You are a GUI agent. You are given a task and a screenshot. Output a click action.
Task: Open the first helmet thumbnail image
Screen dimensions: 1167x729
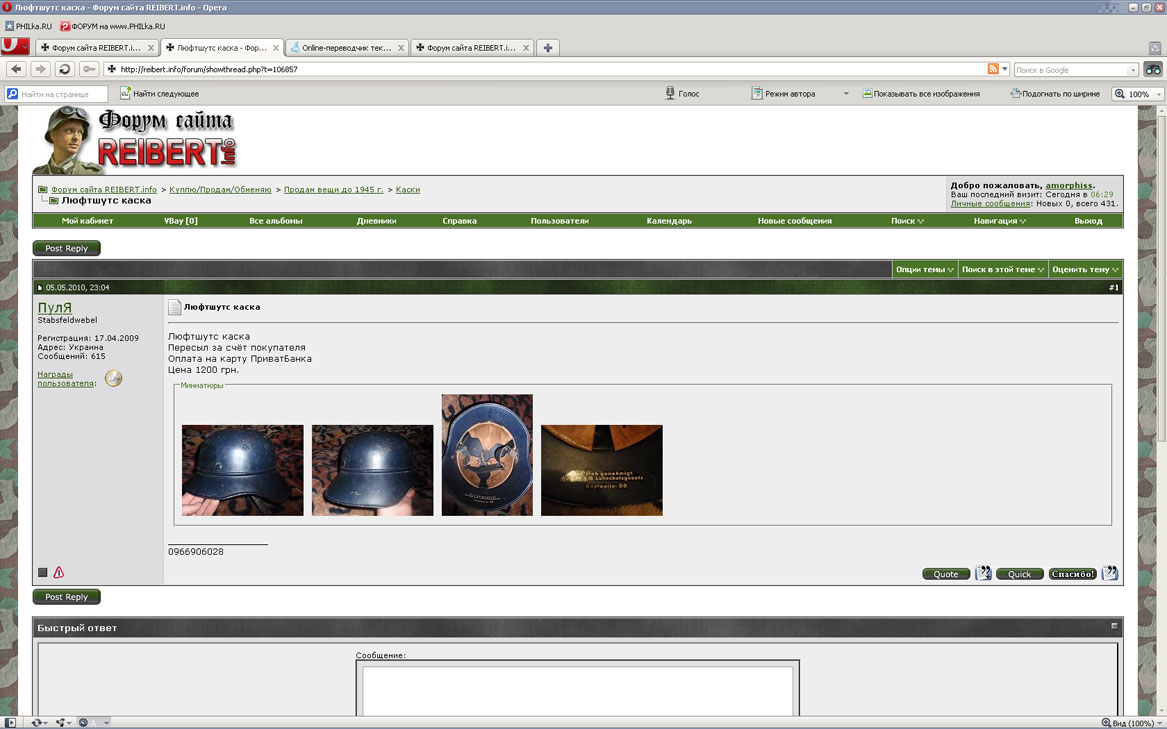[x=242, y=470]
